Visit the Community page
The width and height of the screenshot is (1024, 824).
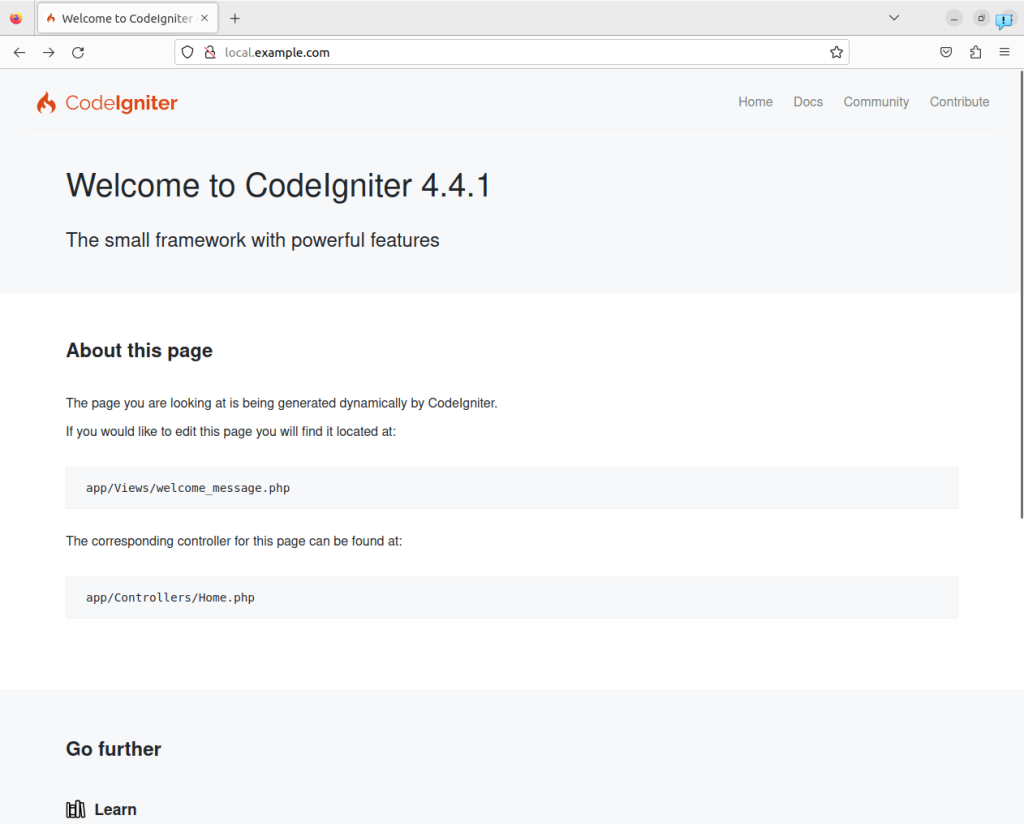coord(876,102)
